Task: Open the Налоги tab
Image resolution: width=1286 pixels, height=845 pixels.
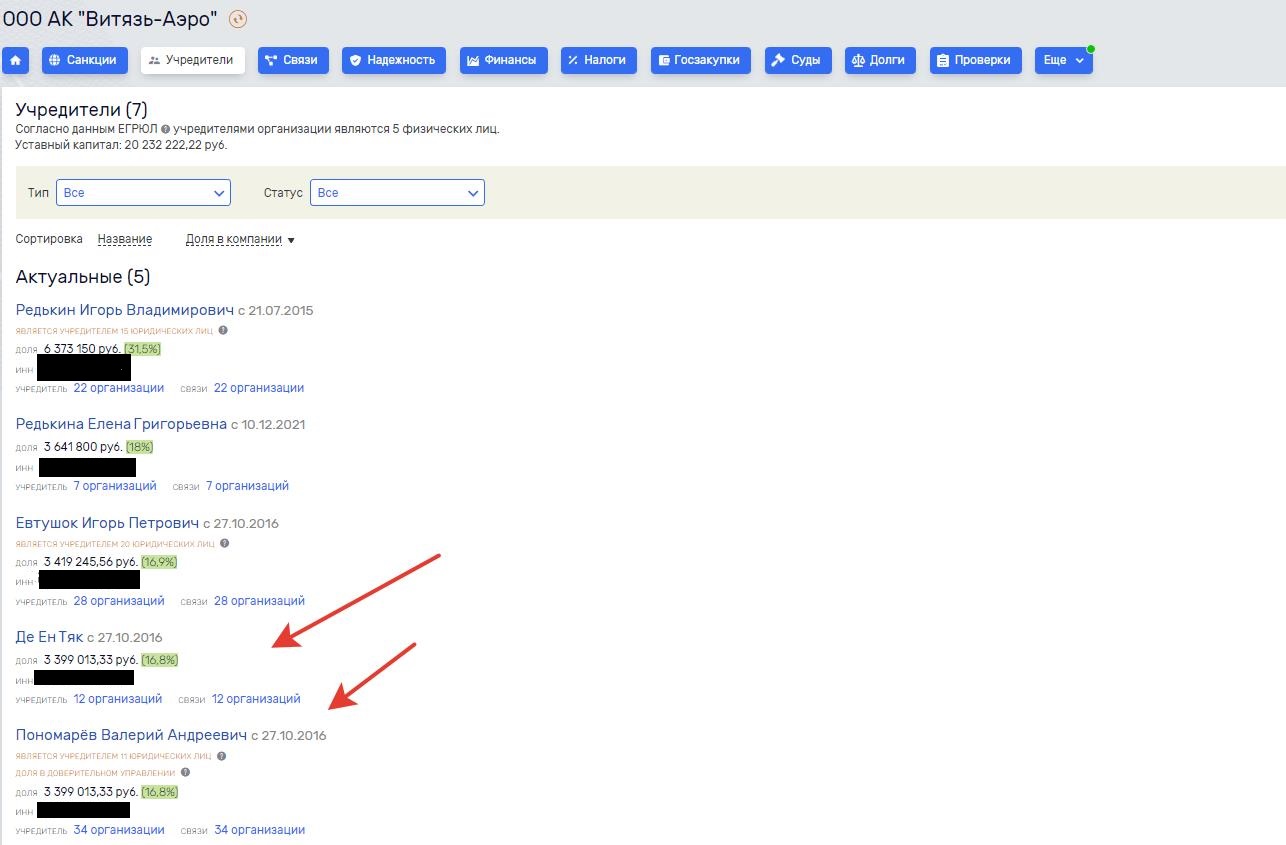Action: click(599, 60)
